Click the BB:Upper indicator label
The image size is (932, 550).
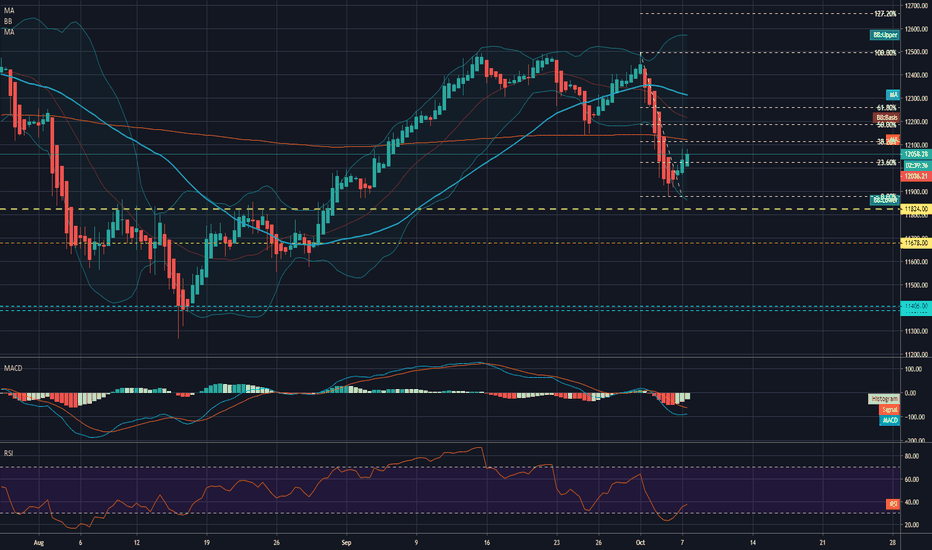coord(884,35)
